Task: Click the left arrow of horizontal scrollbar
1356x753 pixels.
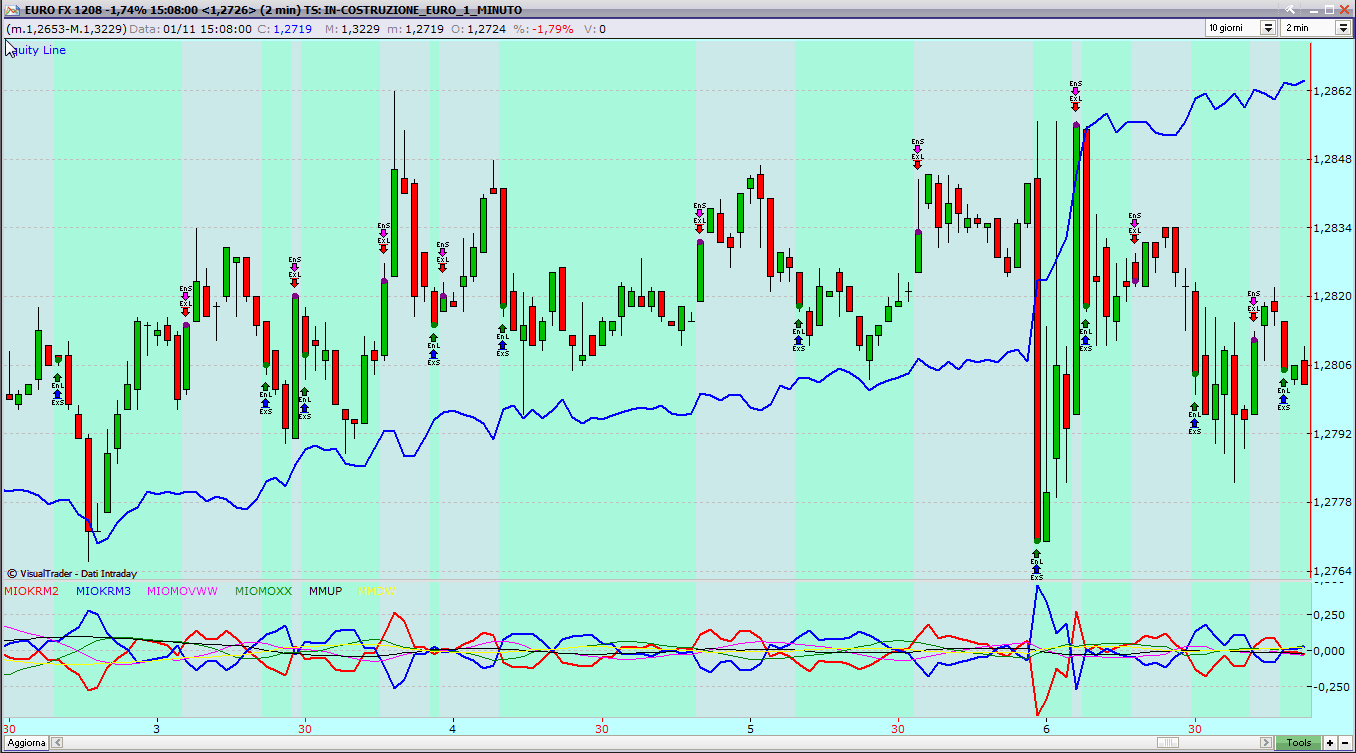Action: pyautogui.click(x=57, y=743)
